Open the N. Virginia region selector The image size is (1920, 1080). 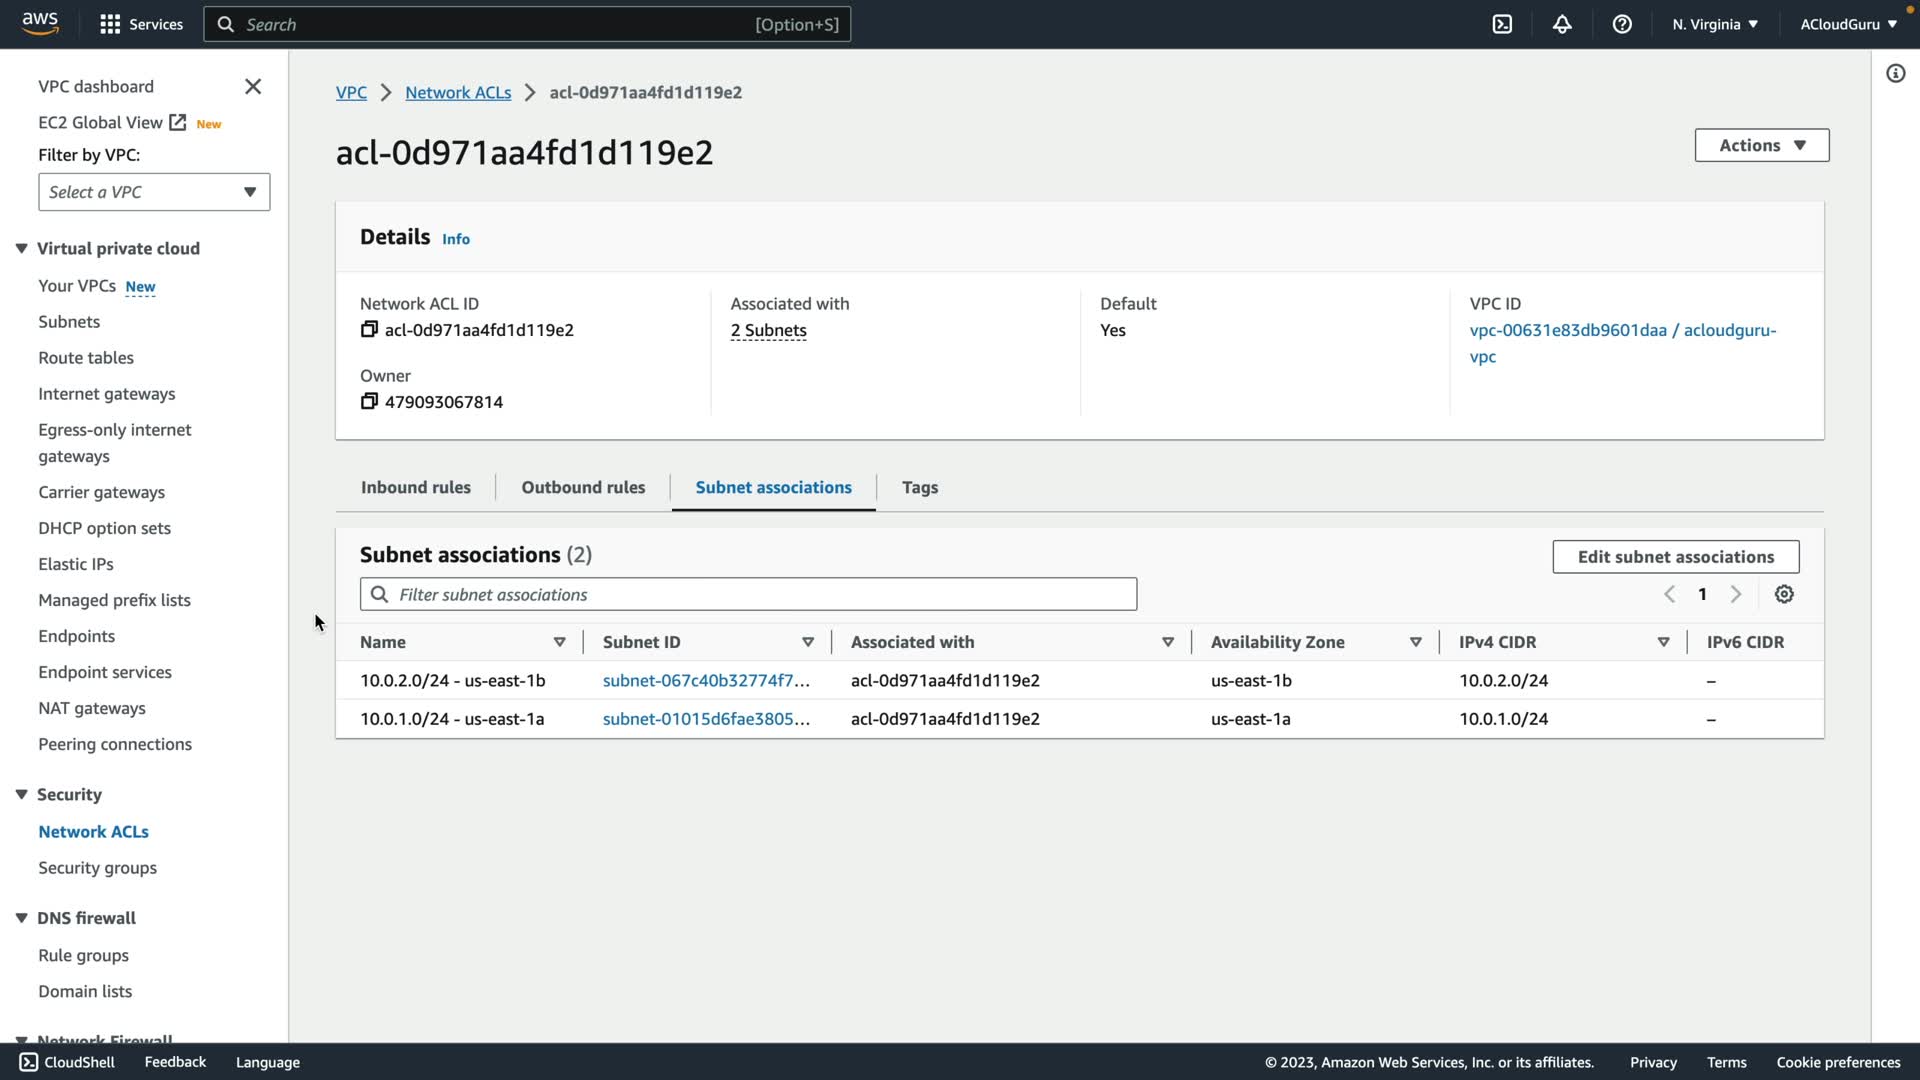[1714, 24]
